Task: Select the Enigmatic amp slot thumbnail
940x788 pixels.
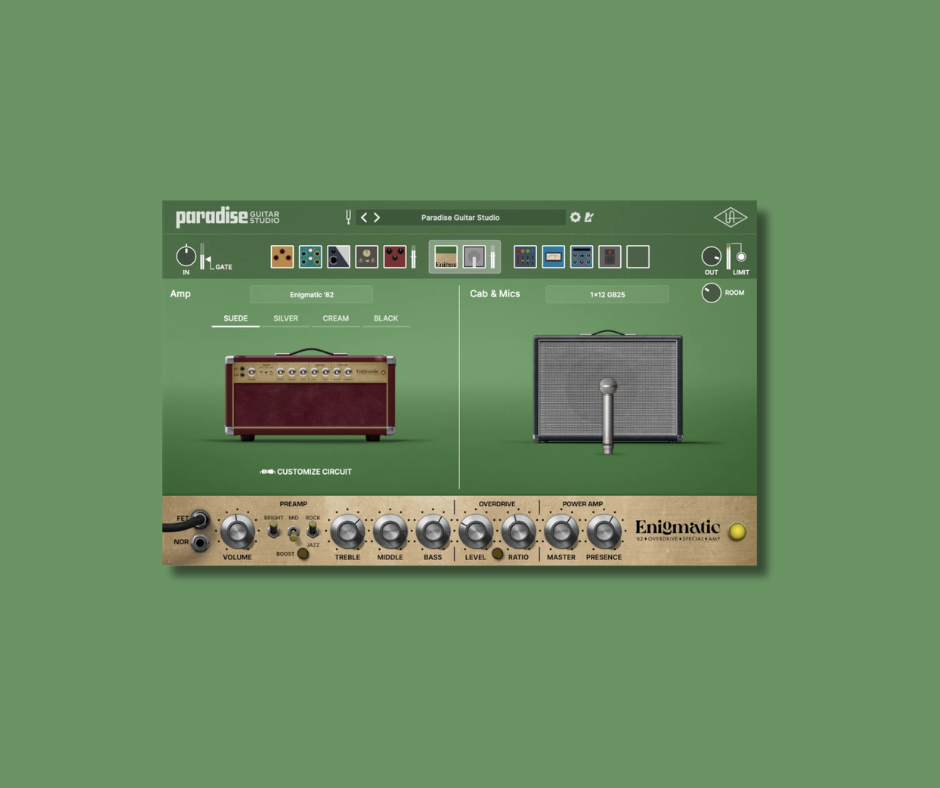Action: [x=446, y=257]
